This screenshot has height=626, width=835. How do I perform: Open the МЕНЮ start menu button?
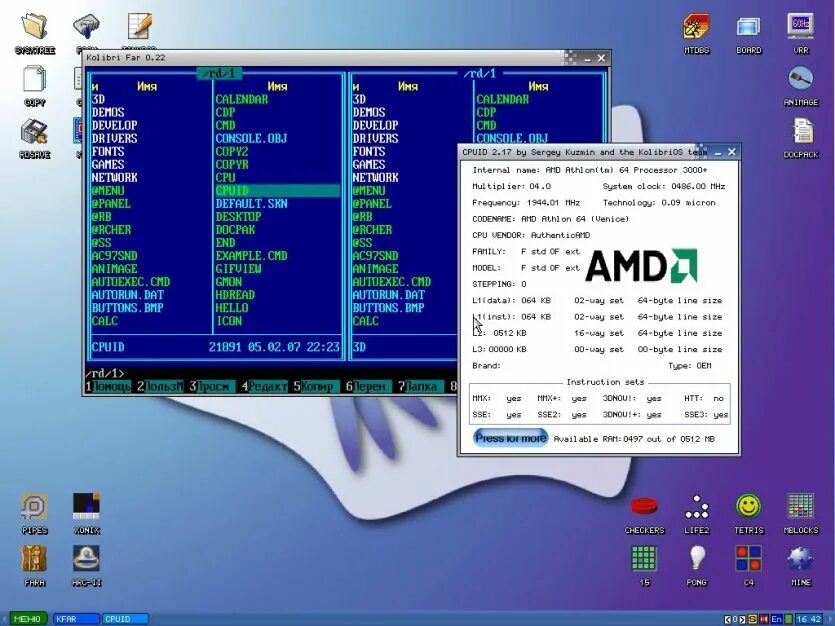[x=28, y=619]
